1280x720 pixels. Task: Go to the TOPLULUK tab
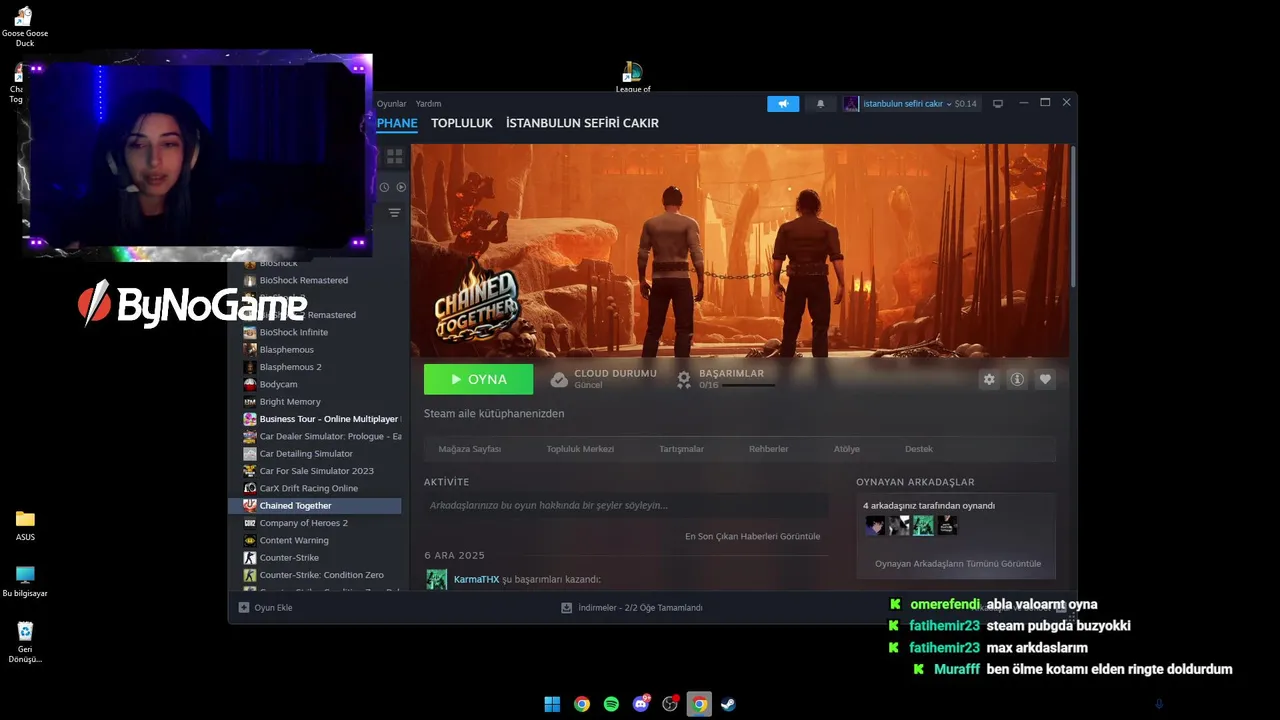click(462, 123)
